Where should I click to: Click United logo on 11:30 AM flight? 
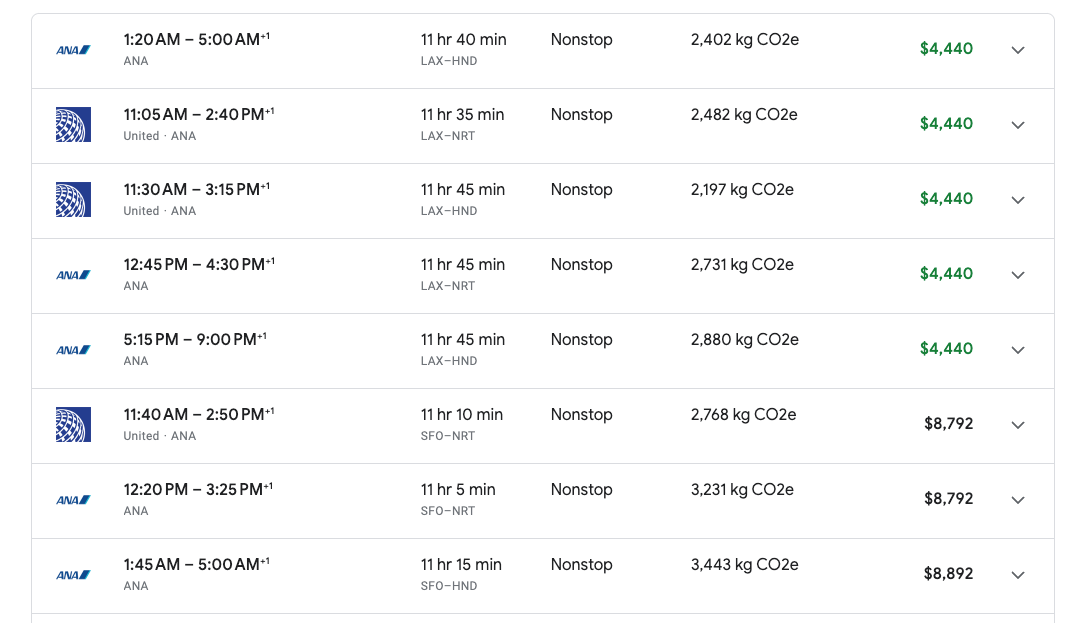pos(73,200)
